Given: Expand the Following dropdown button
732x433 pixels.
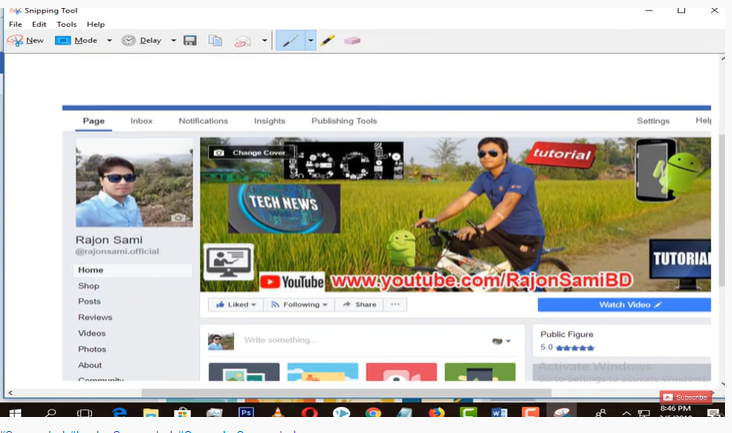Looking at the screenshot, I should 299,305.
